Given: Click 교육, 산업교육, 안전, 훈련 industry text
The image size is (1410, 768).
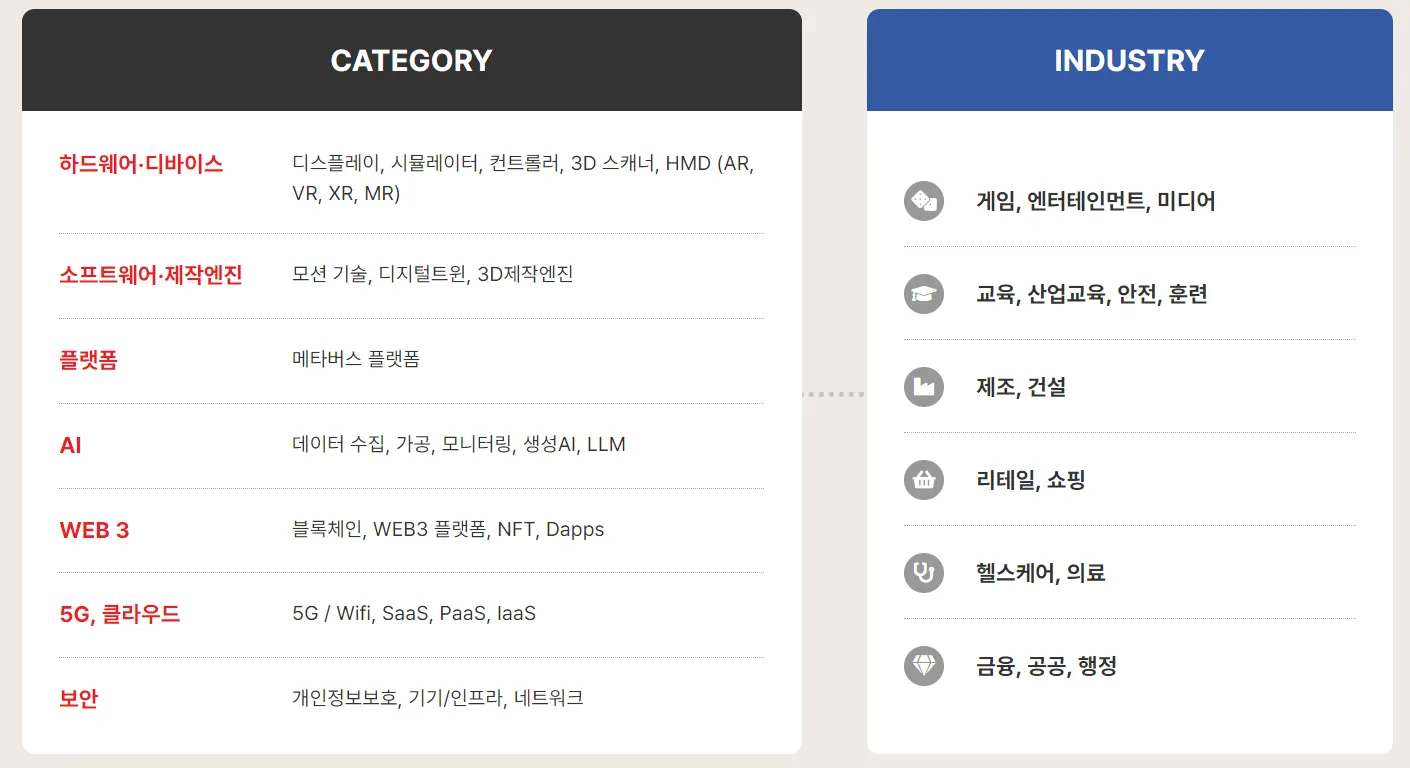Looking at the screenshot, I should click(x=1092, y=294).
